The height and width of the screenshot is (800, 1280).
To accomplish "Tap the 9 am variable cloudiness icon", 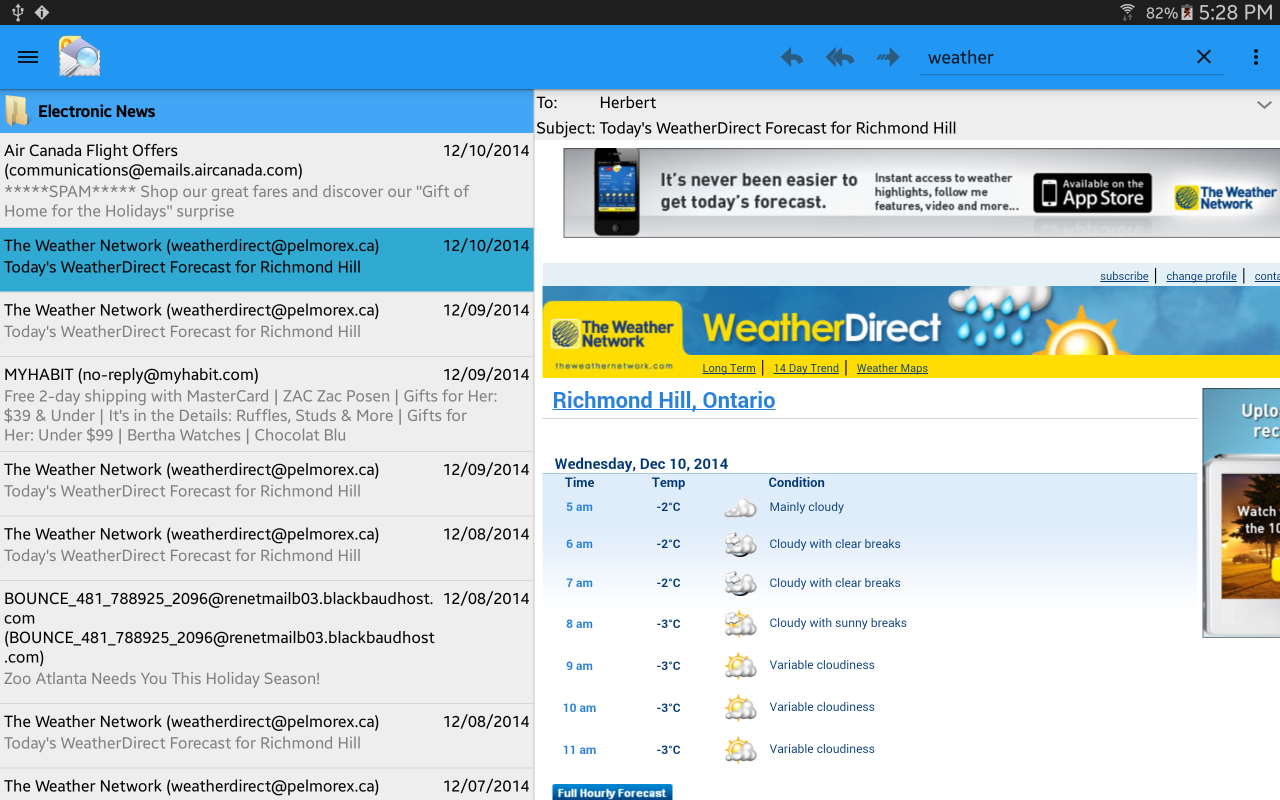I will tap(740, 666).
